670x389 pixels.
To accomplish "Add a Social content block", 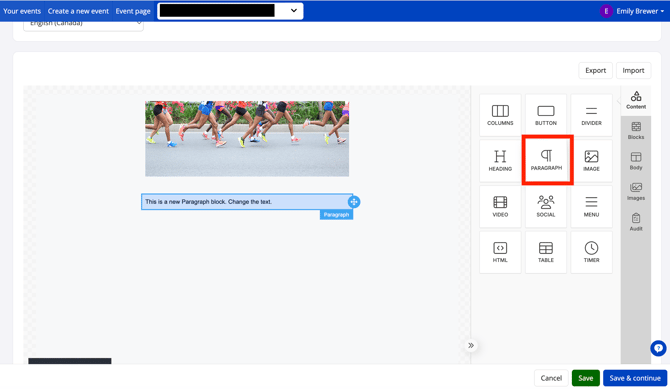I will click(x=546, y=206).
